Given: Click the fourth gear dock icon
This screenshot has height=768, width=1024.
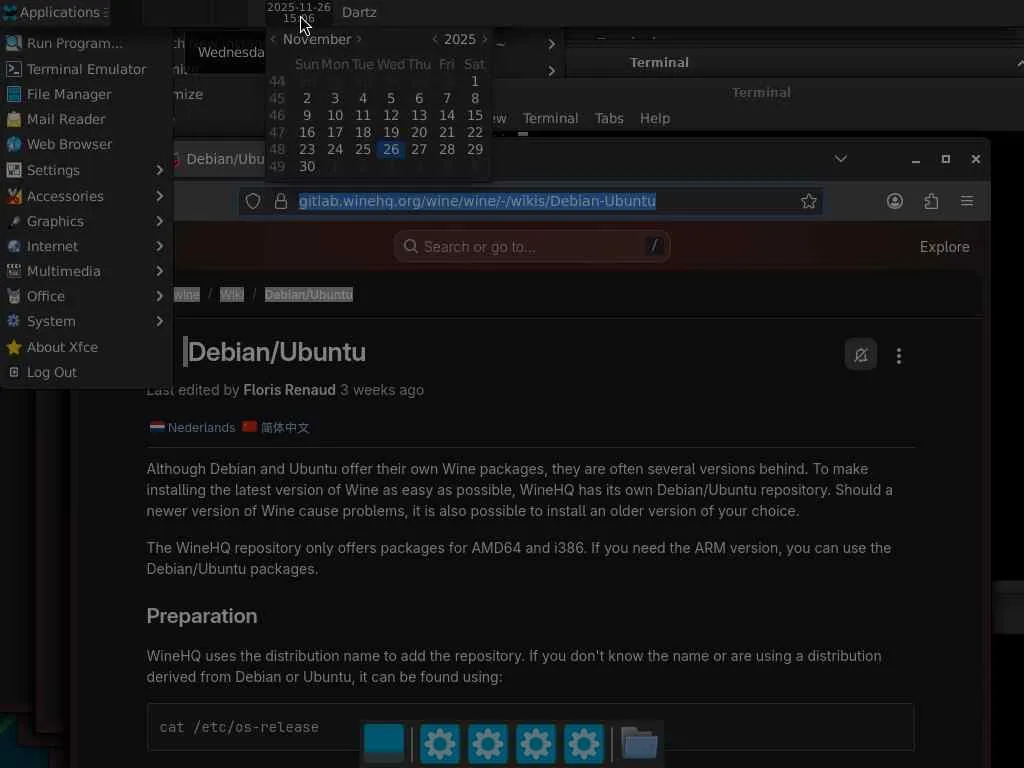Looking at the screenshot, I should click(x=583, y=743).
